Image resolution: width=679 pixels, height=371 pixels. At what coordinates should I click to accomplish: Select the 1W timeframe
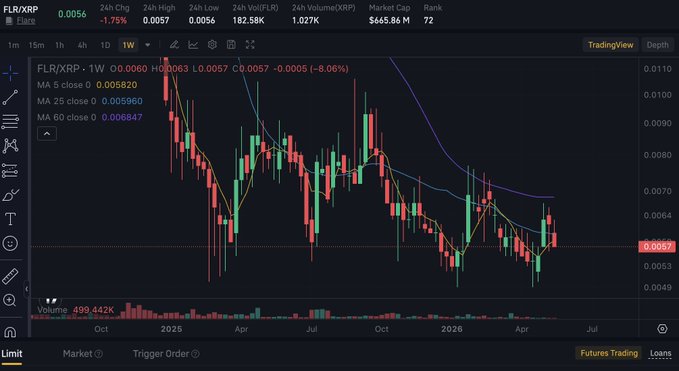(128, 45)
